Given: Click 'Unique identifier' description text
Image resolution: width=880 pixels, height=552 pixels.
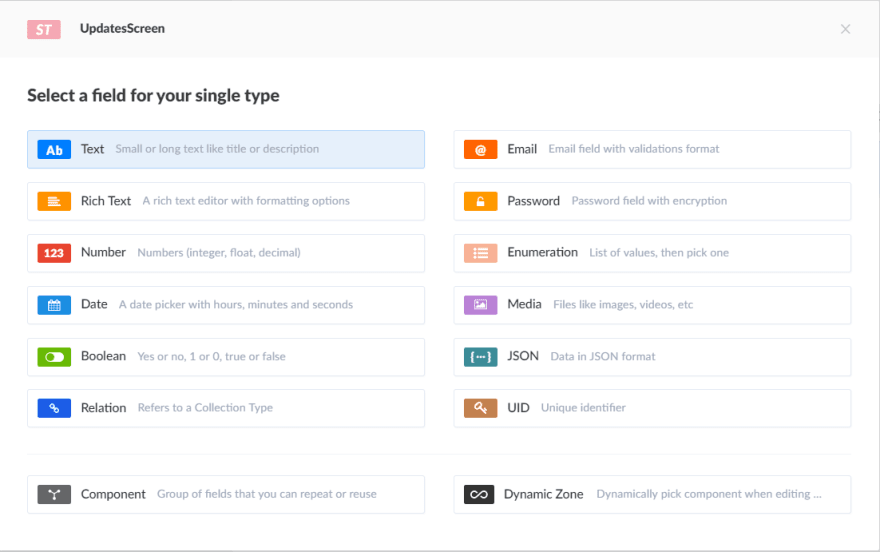Looking at the screenshot, I should 583,408.
